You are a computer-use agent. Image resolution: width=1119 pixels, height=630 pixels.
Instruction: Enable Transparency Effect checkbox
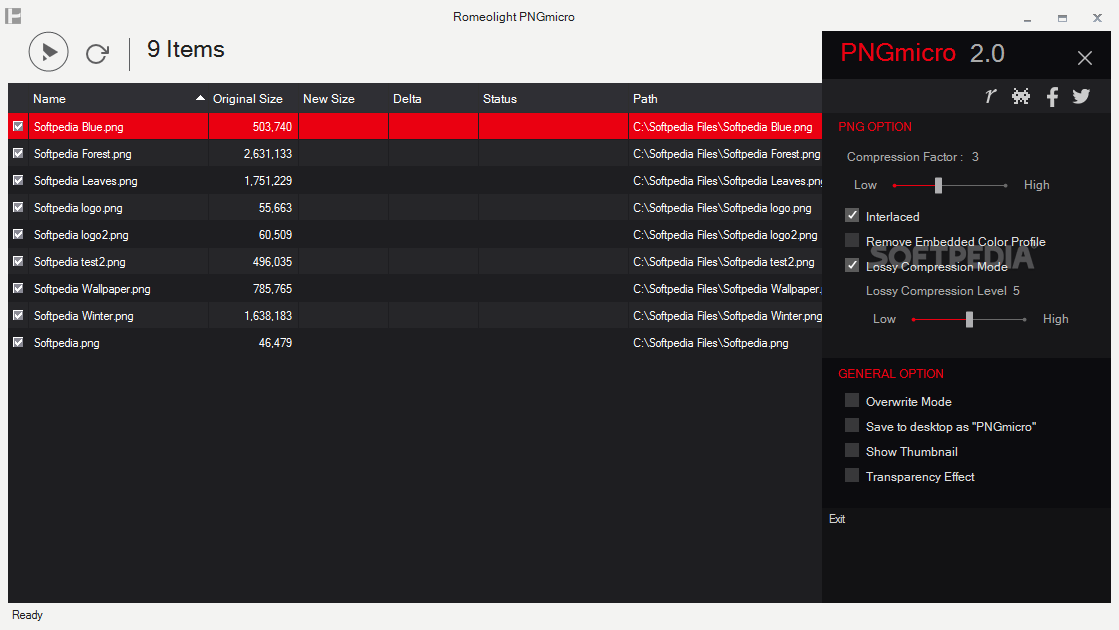click(x=852, y=475)
